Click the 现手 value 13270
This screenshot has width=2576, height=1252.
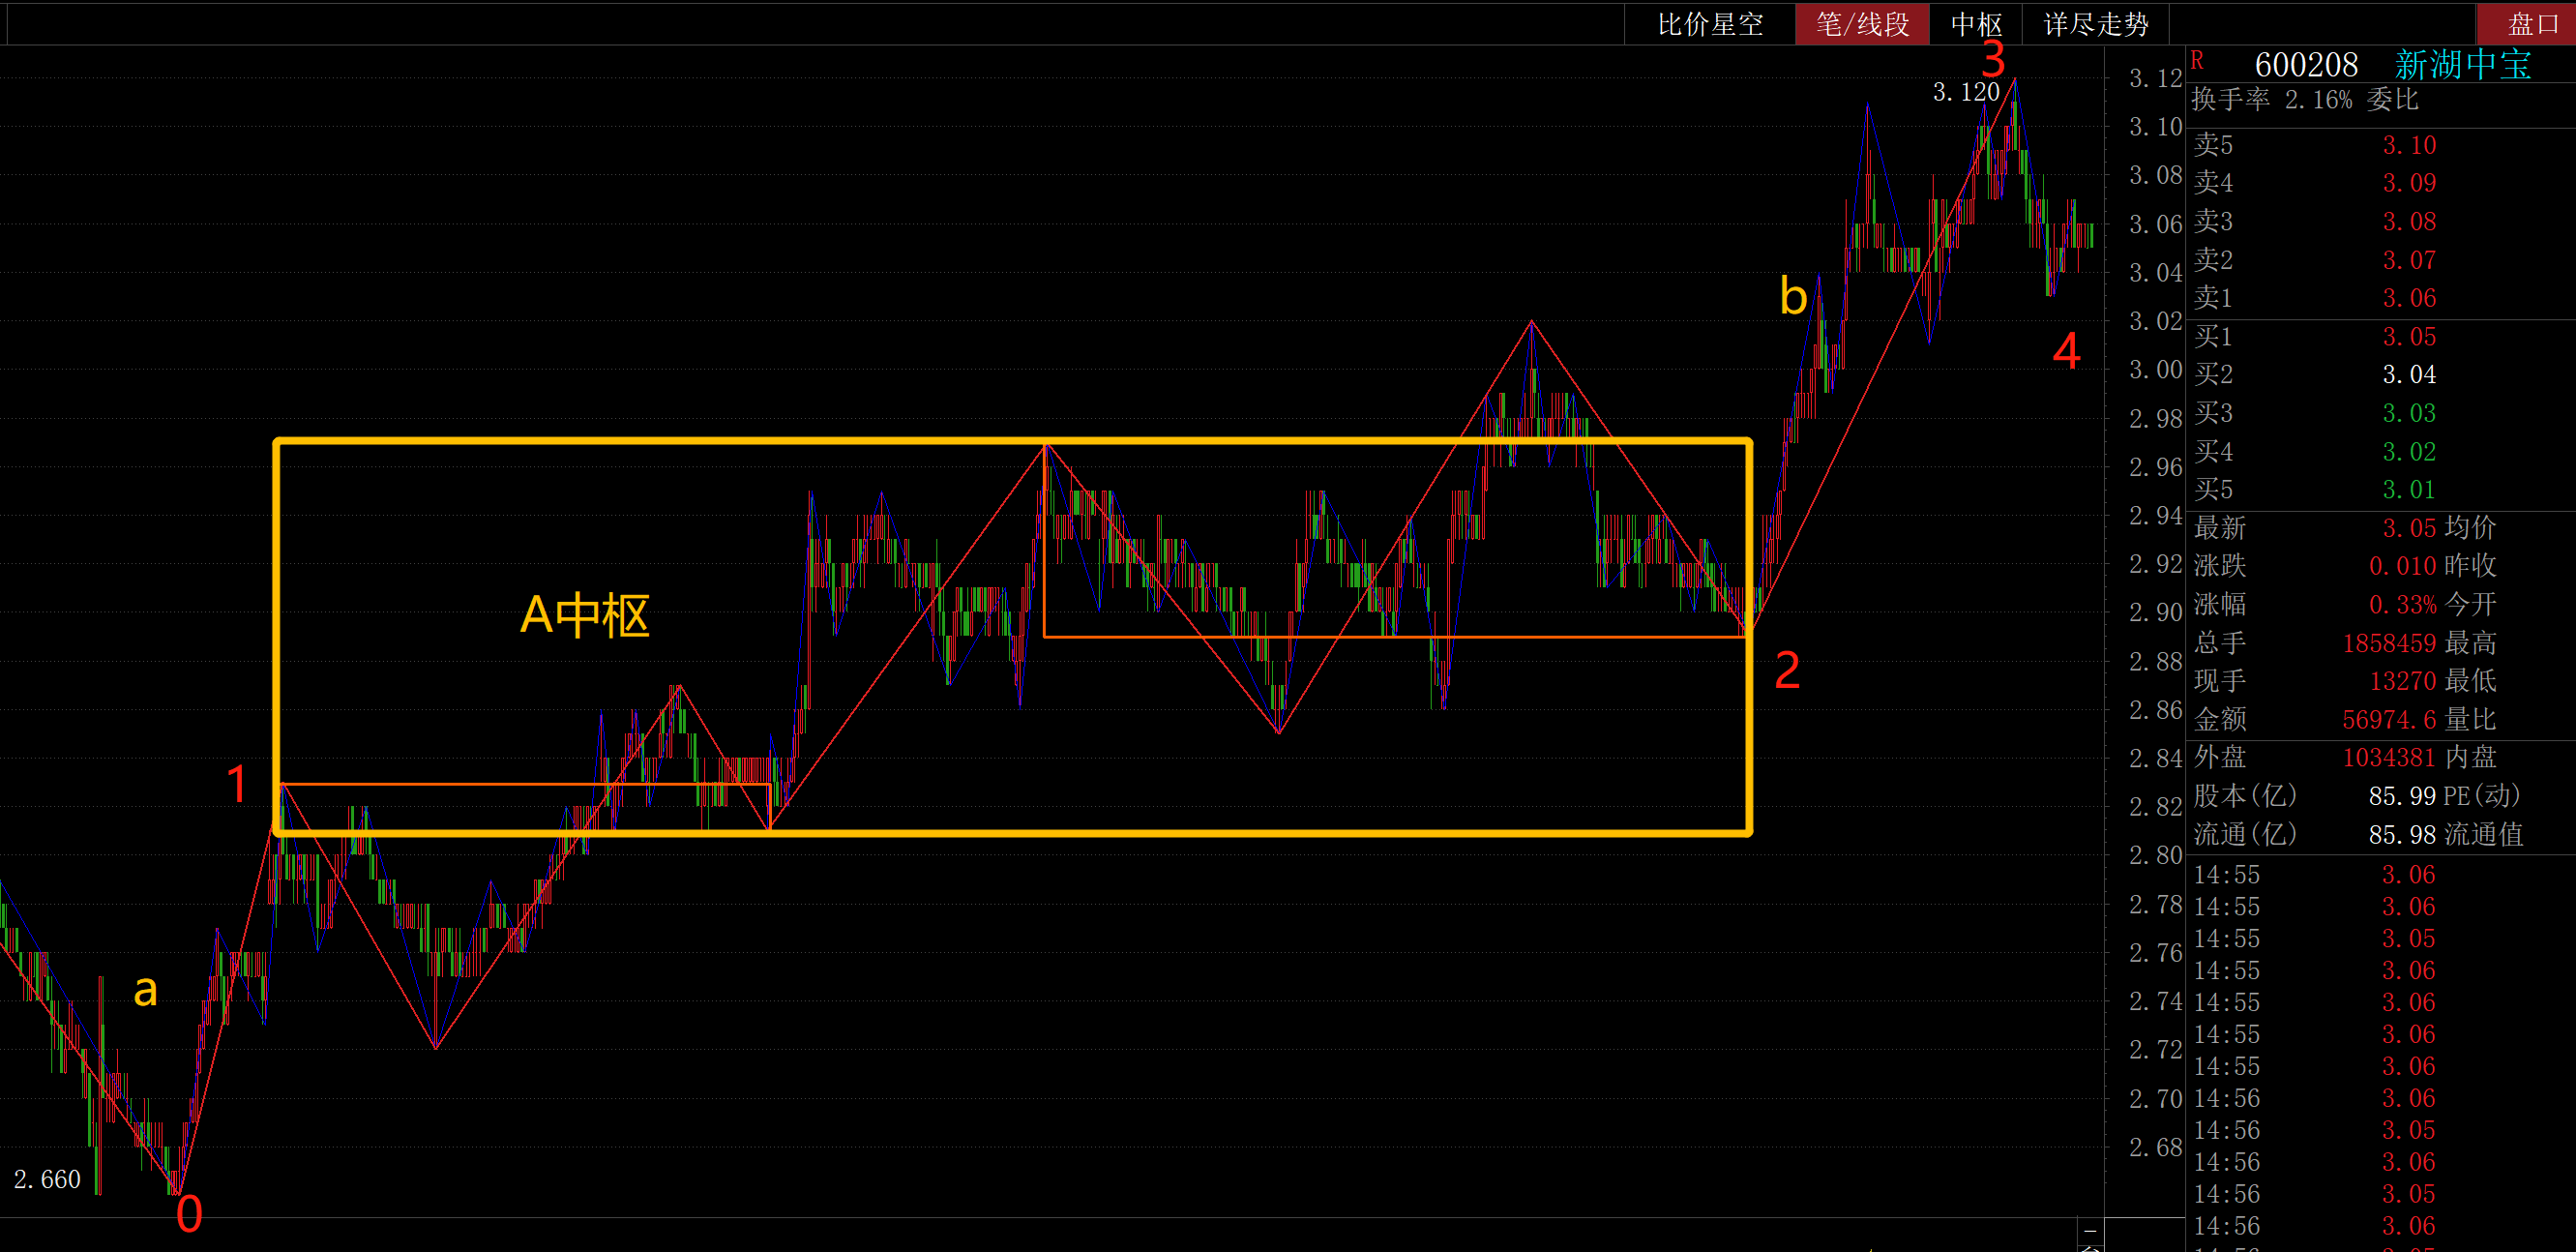point(2402,681)
